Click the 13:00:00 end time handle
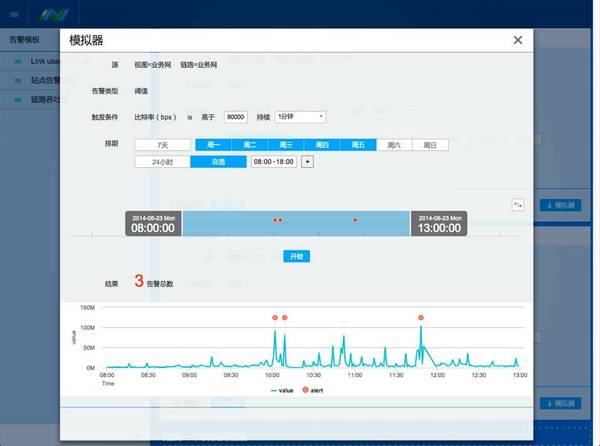 439,223
